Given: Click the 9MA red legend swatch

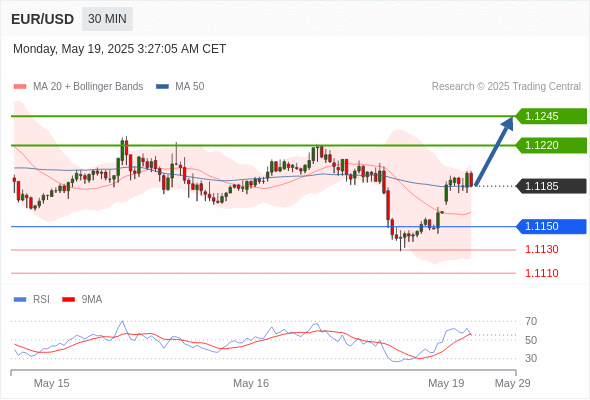Looking at the screenshot, I should pyautogui.click(x=68, y=300).
